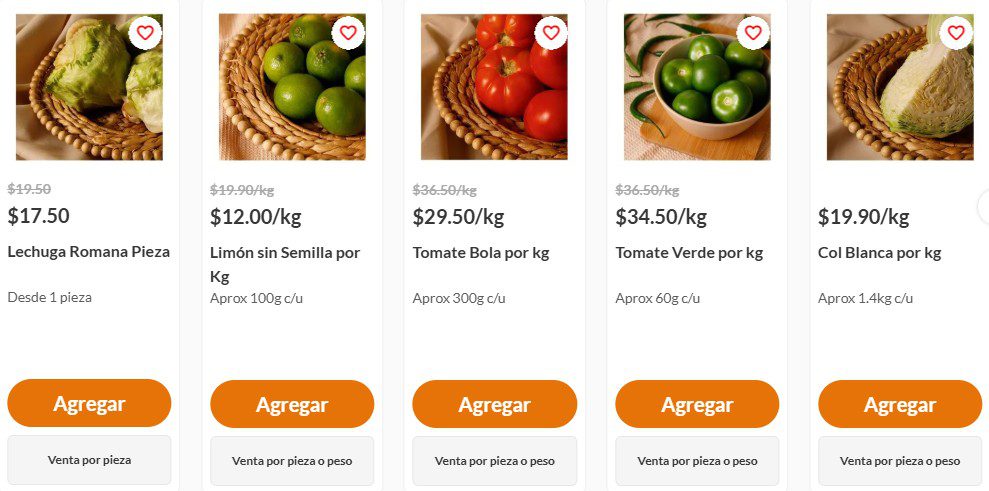Viewport: 989px width, 491px height.
Task: Add Col Blanca with Agregar button
Action: tap(900, 404)
